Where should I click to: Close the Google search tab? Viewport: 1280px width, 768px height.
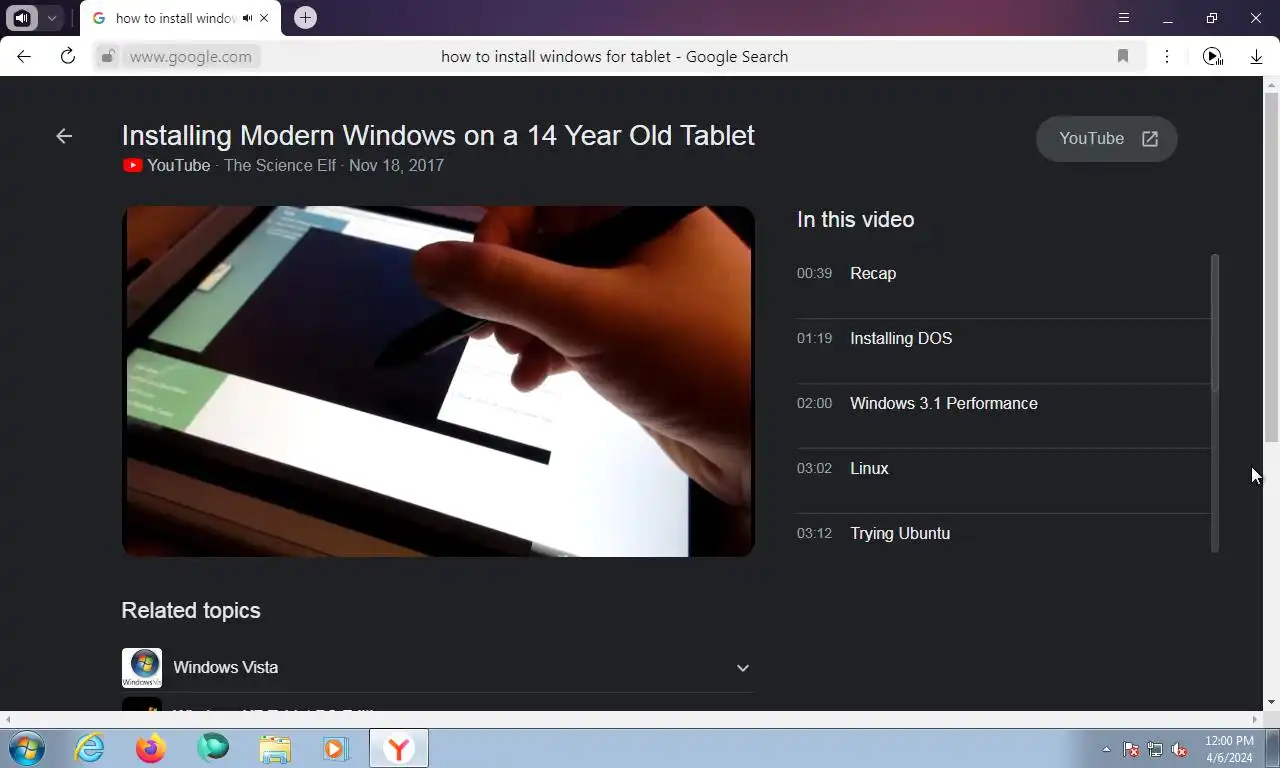coord(264,18)
